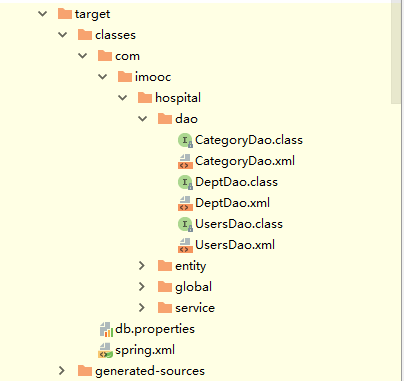Select the entity folder label
The image size is (404, 381).
pos(191,266)
